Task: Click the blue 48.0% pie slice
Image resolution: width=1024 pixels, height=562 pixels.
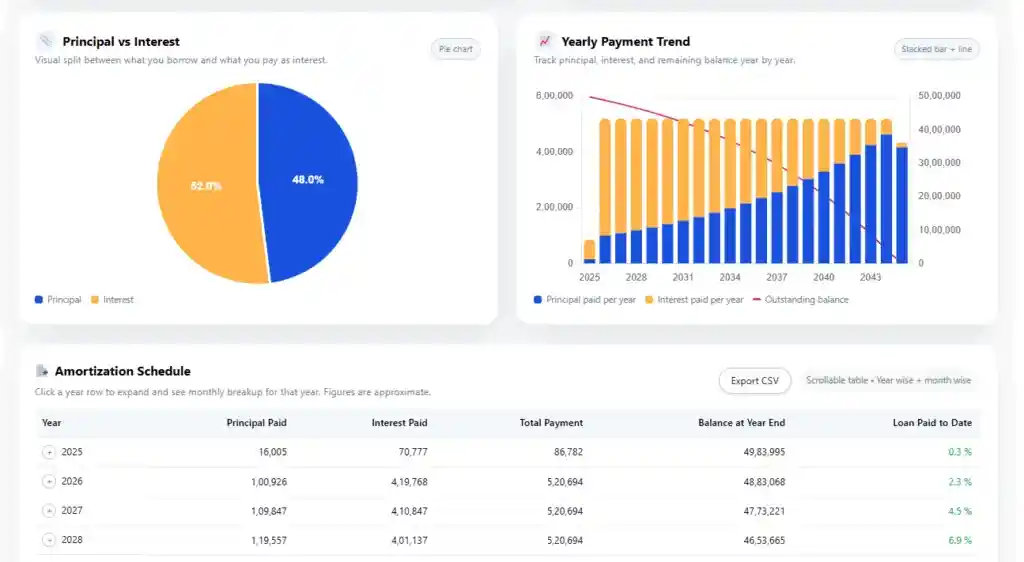Action: [310, 180]
